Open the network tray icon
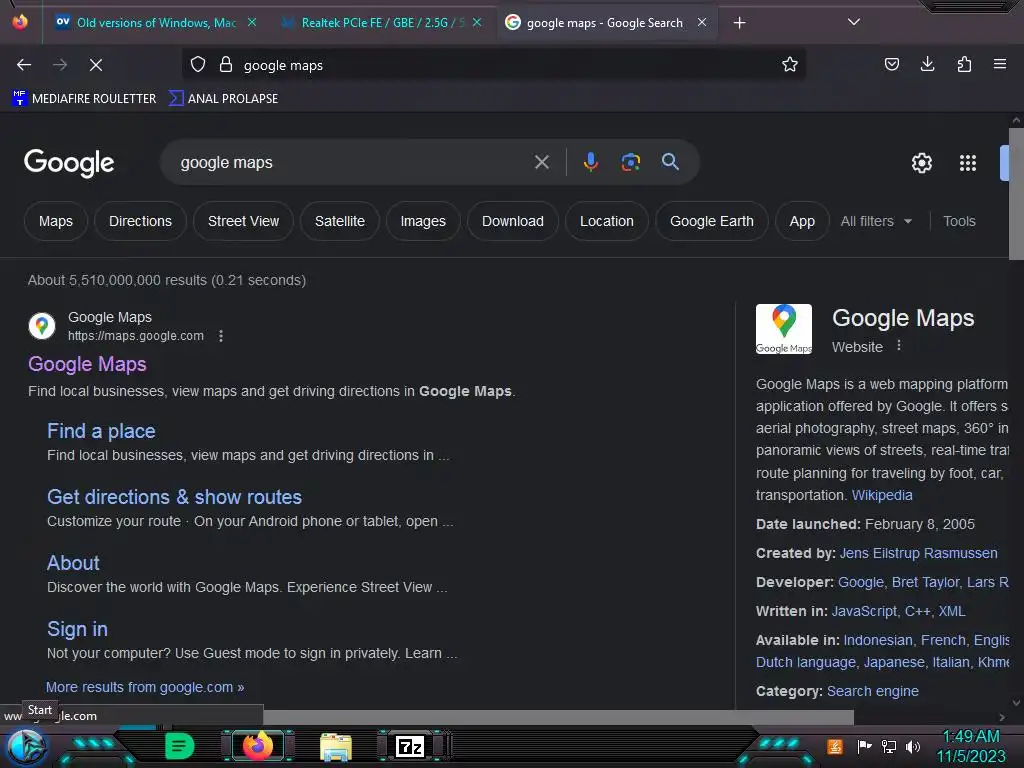 pyautogui.click(x=889, y=746)
